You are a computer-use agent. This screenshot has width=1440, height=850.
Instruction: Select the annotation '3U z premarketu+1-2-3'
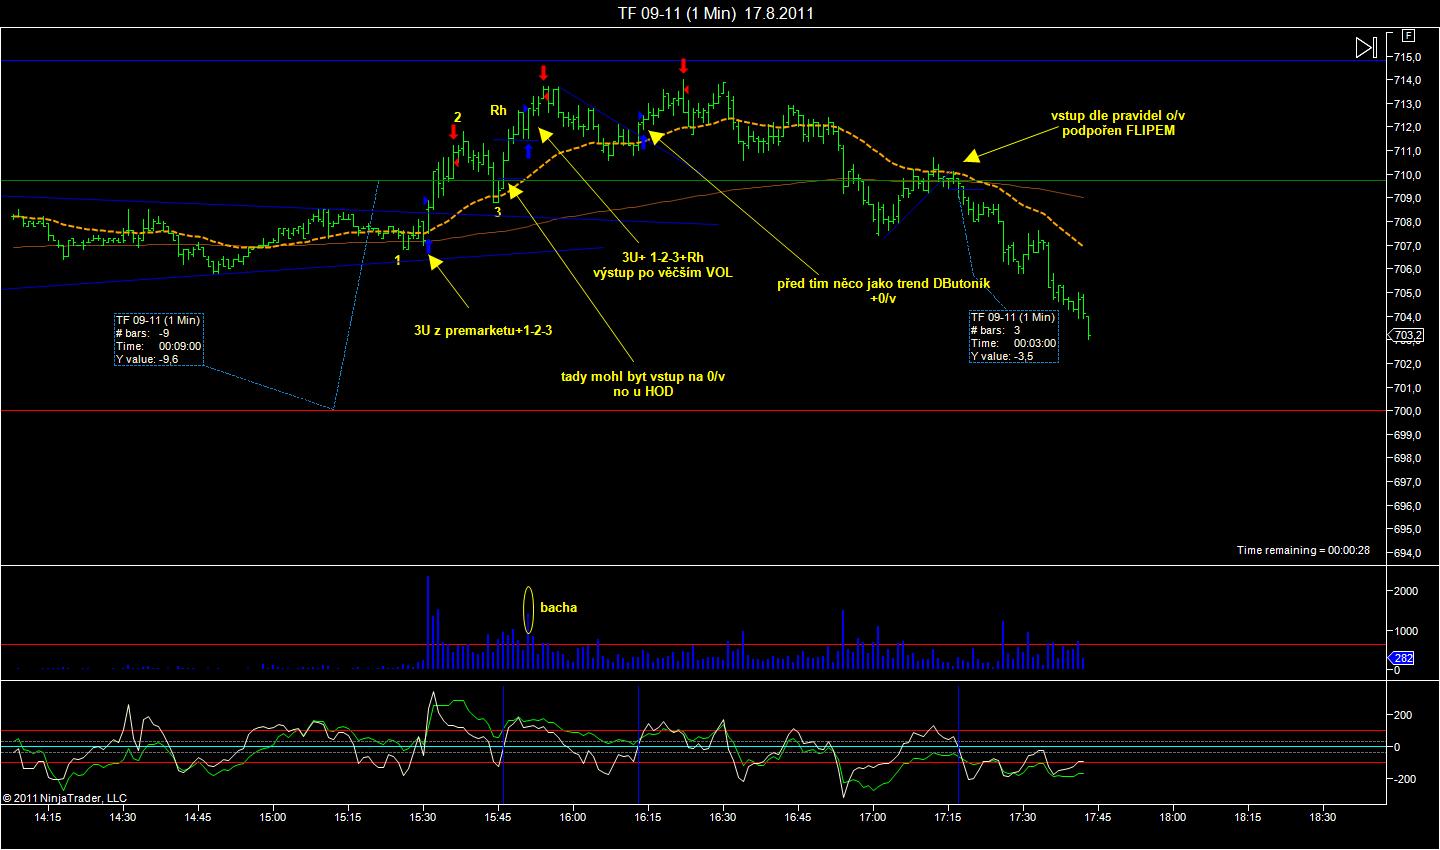[484, 329]
